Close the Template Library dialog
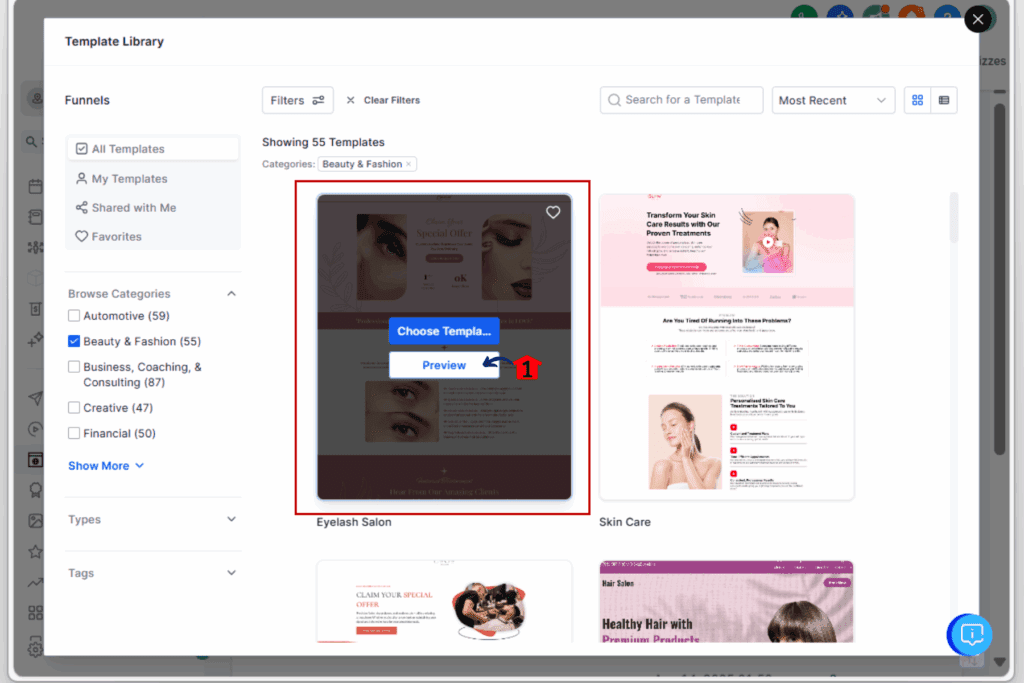Image resolution: width=1024 pixels, height=683 pixels. 978,20
